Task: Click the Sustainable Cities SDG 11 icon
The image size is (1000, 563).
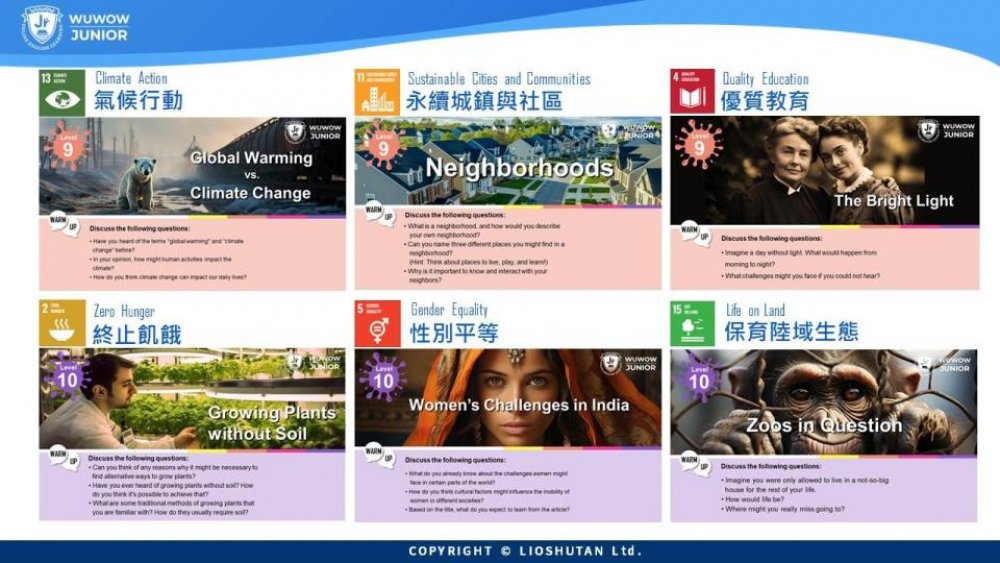Action: coord(377,92)
